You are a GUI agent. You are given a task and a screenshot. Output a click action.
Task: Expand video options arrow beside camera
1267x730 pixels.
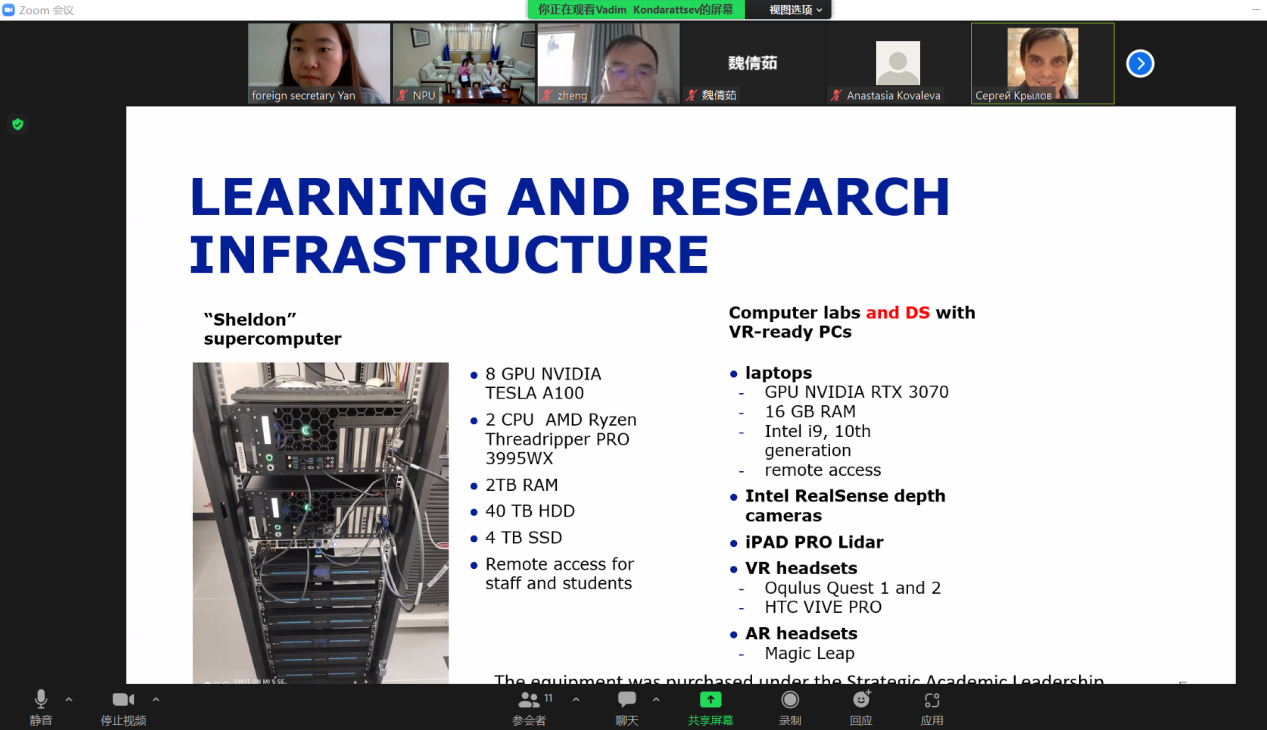click(155, 699)
